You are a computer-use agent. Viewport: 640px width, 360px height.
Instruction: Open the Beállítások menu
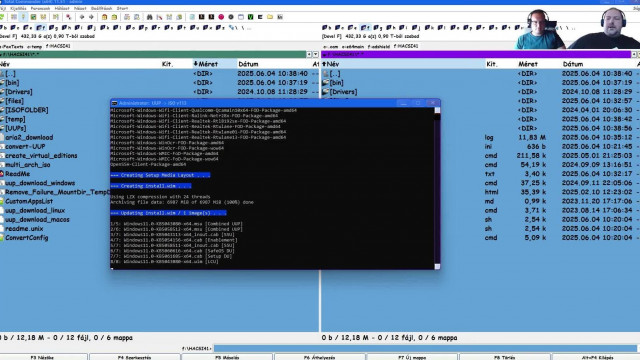[x=101, y=8]
